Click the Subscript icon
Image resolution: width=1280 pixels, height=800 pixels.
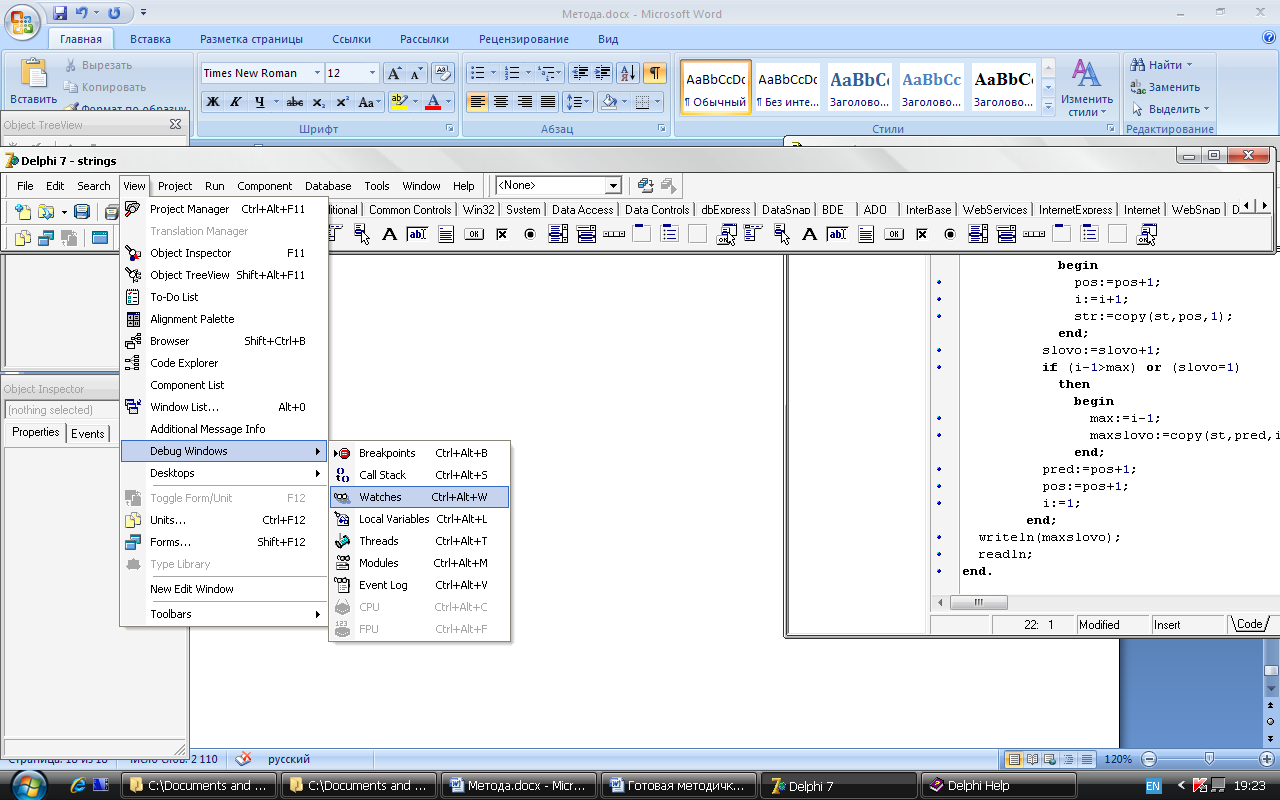318,102
